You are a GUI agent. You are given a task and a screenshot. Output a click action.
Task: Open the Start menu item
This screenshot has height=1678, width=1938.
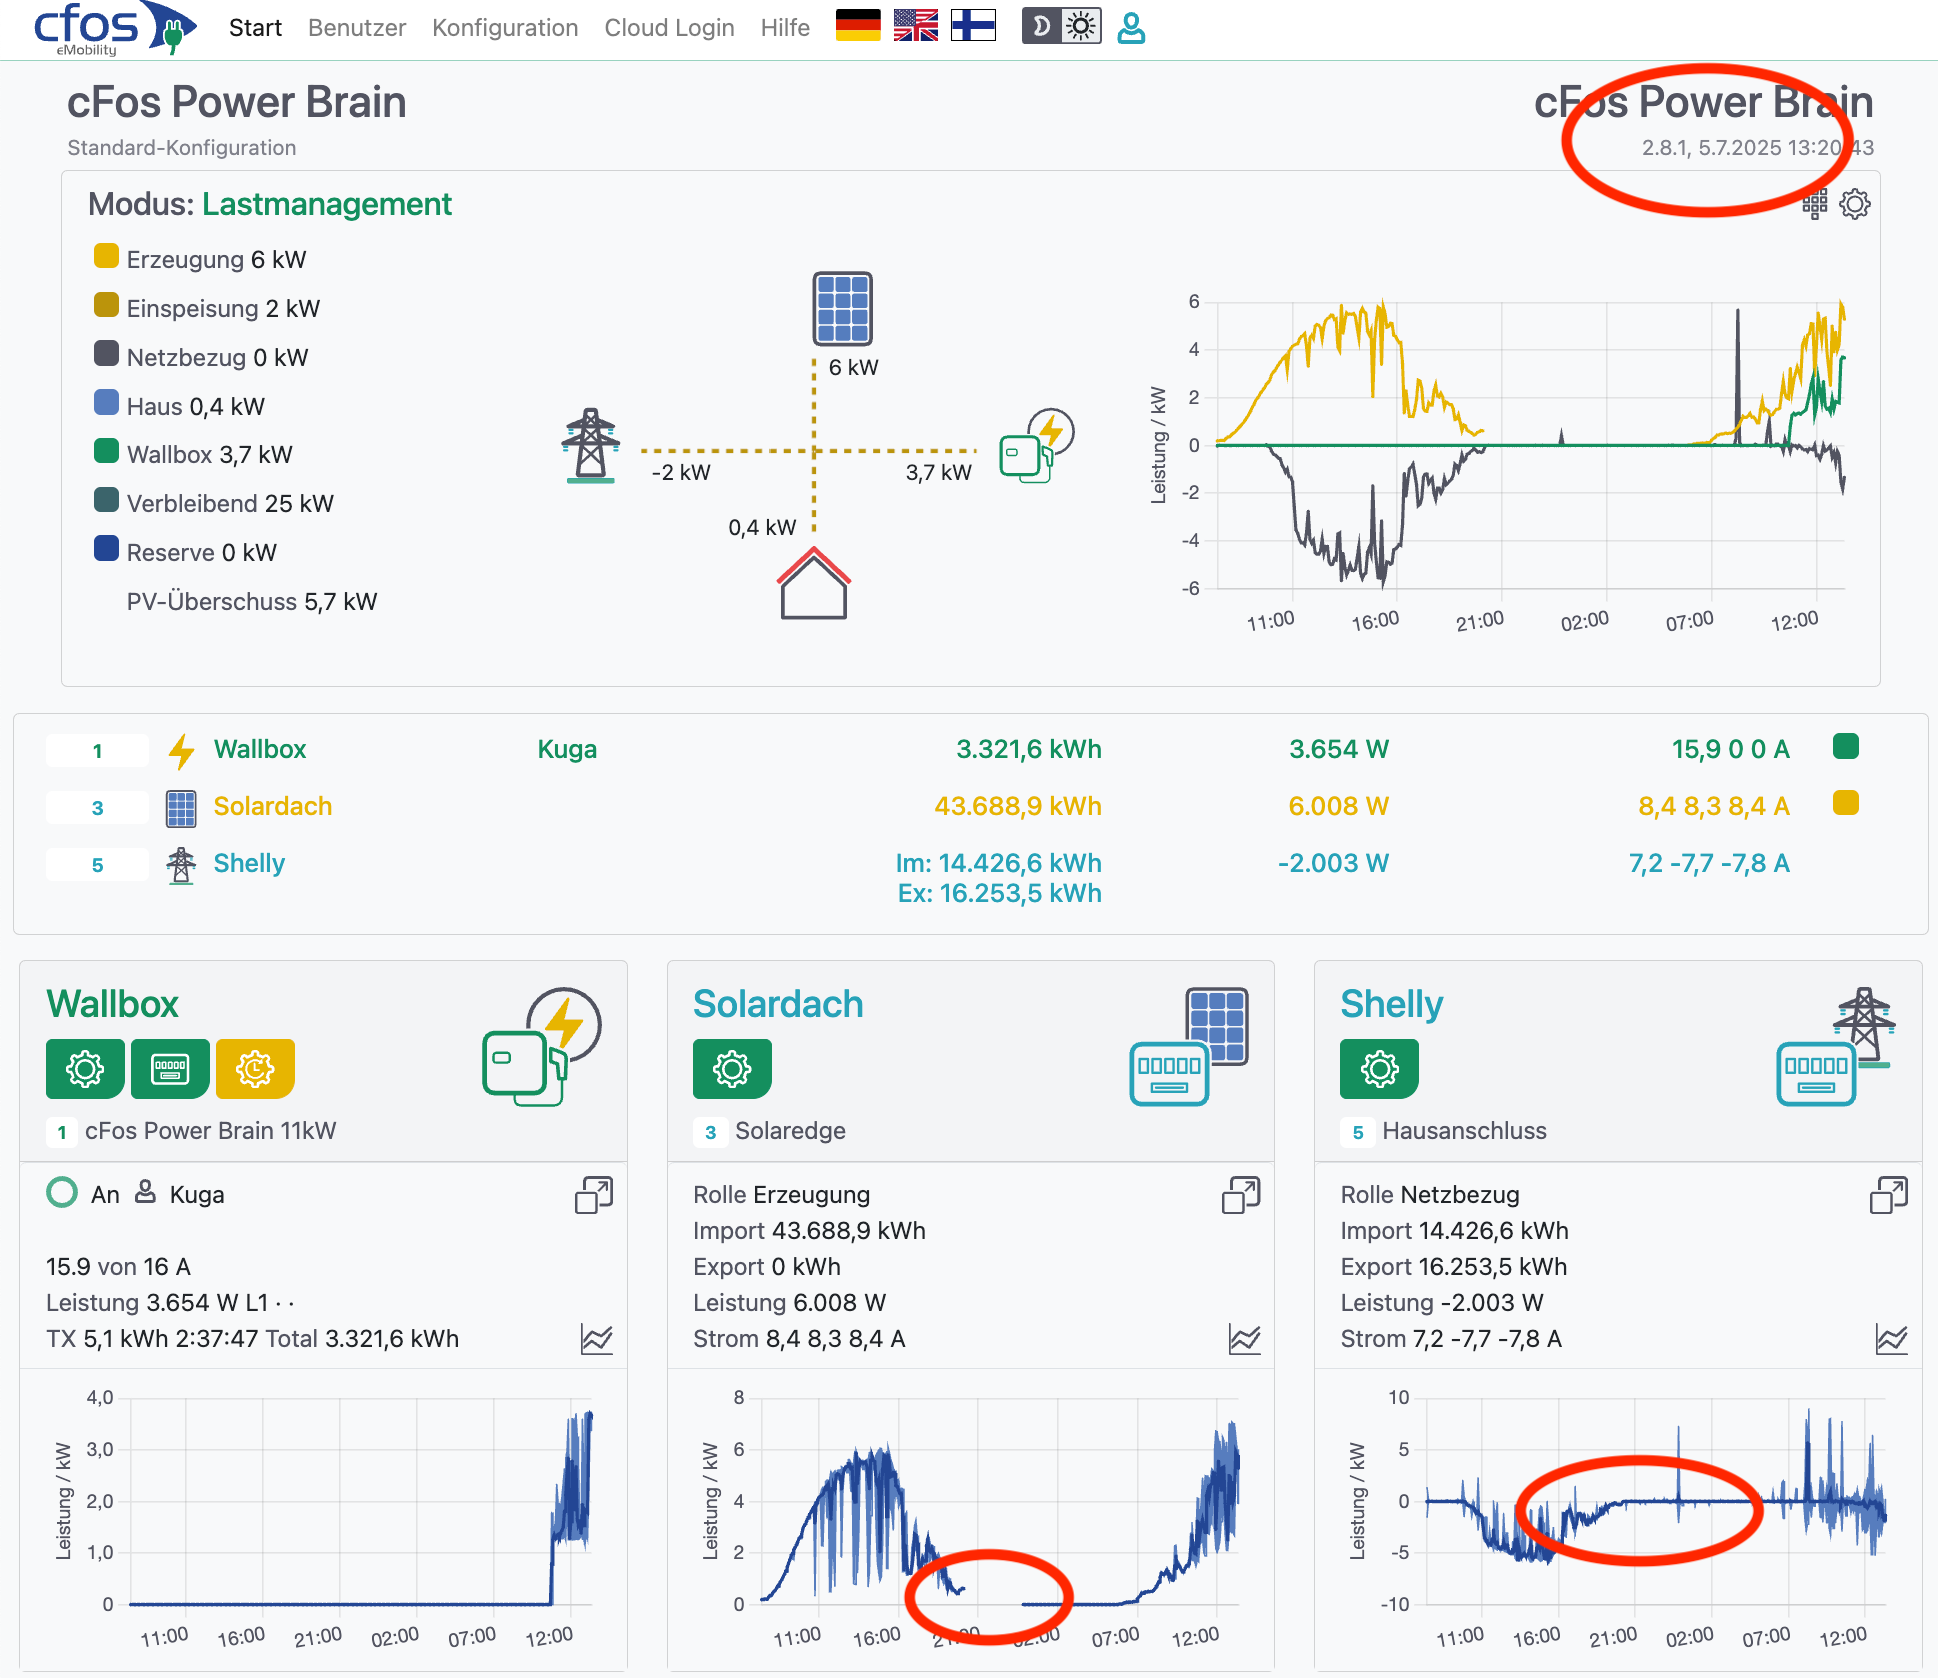[x=255, y=28]
